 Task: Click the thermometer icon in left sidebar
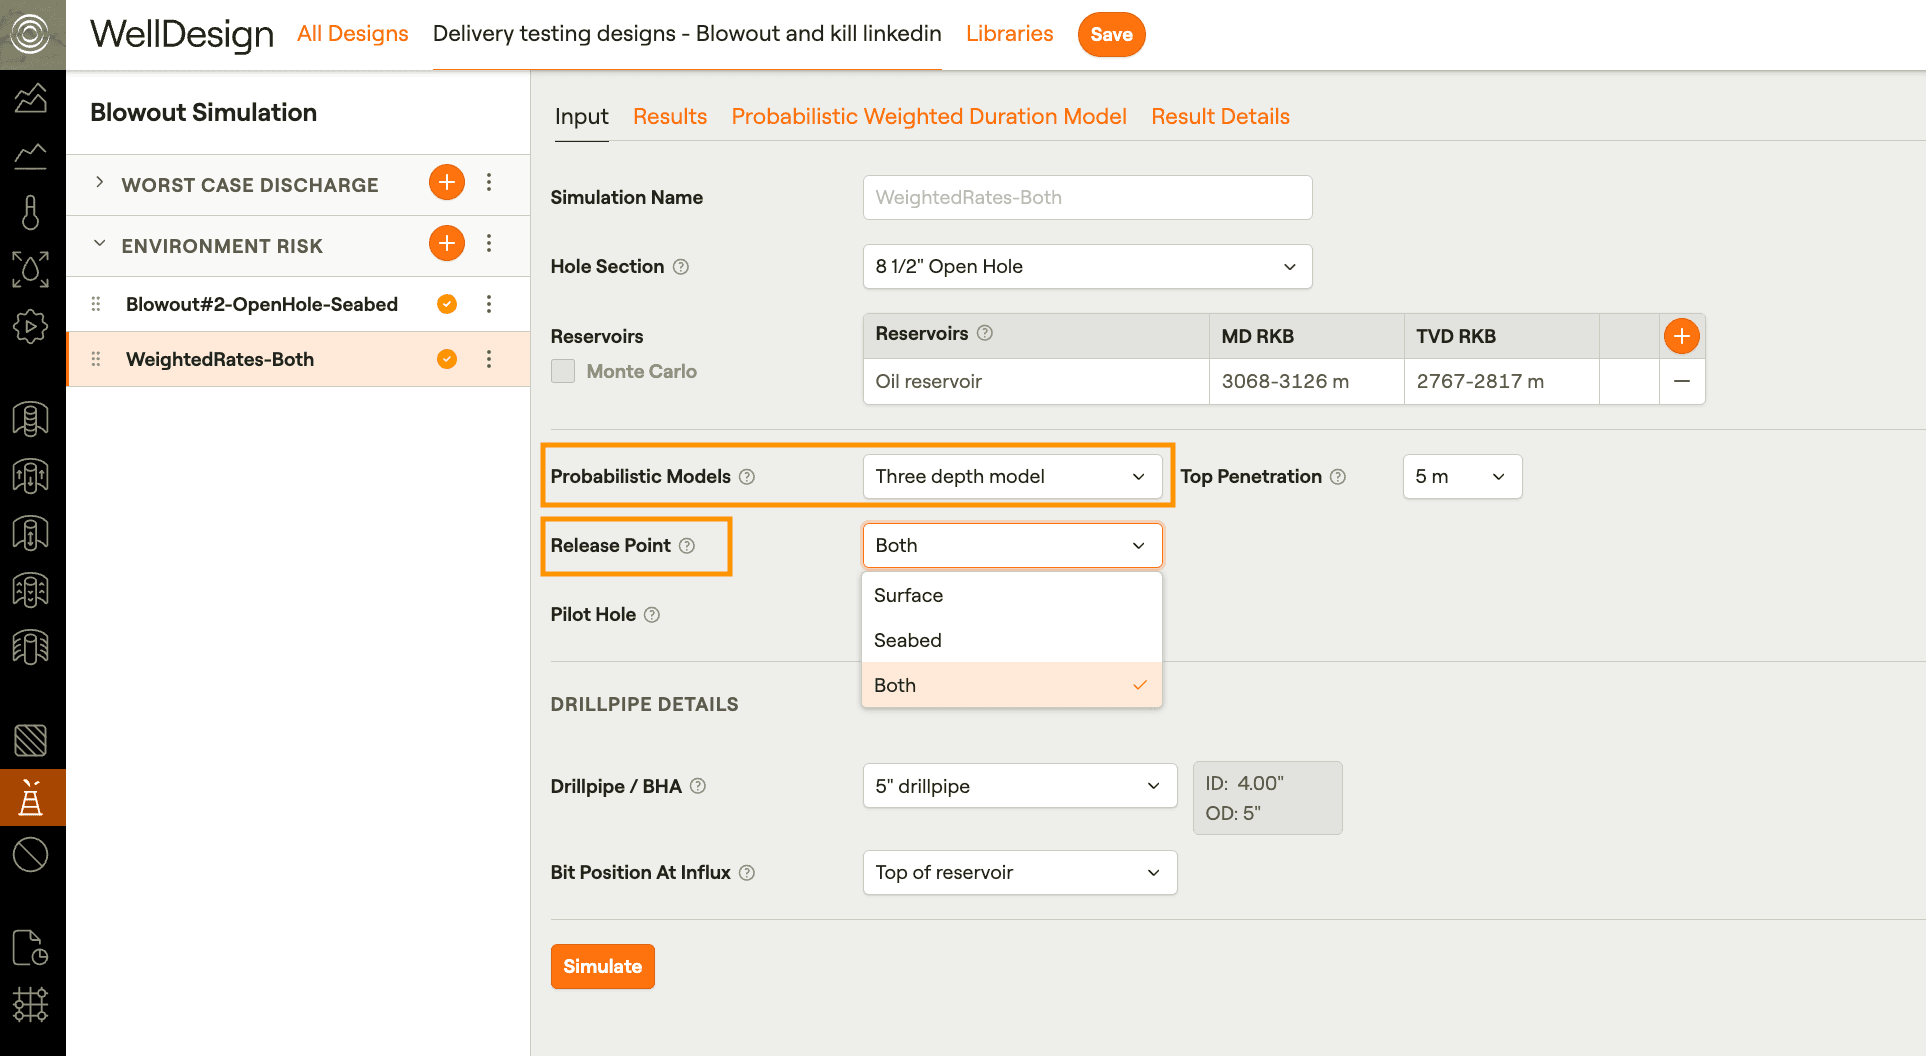31,213
